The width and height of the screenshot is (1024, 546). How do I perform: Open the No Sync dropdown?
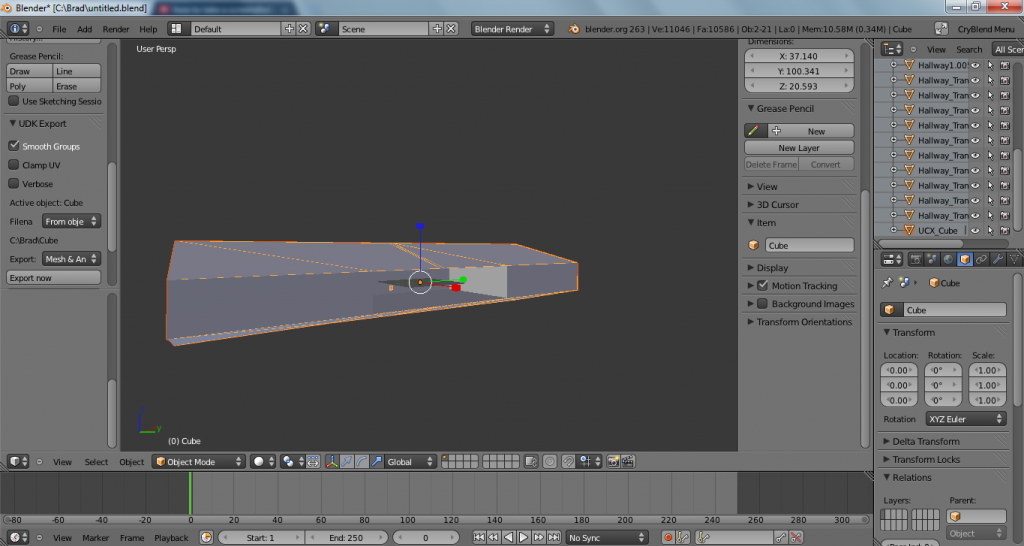coord(607,538)
